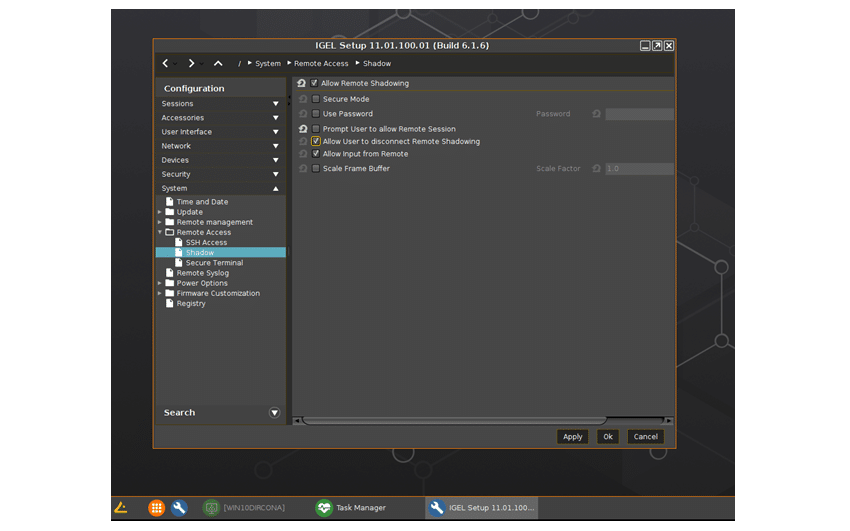The image size is (850, 531).
Task: Click Shadow in the breadcrumb
Action: (377, 63)
